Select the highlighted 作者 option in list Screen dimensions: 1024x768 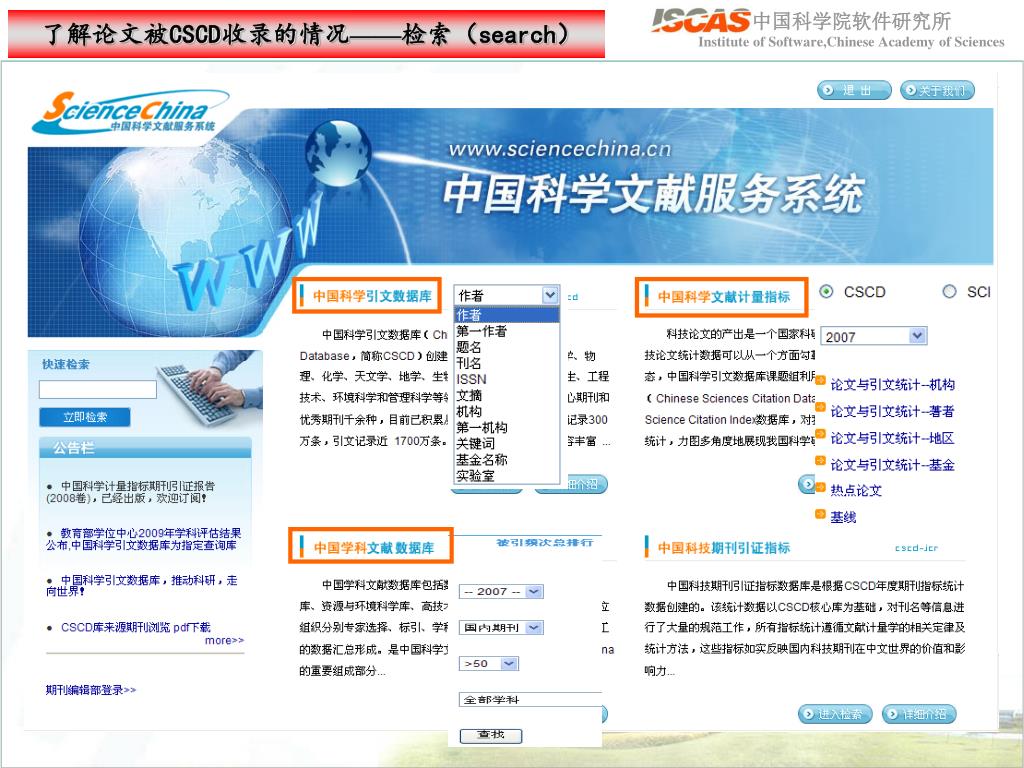click(507, 315)
